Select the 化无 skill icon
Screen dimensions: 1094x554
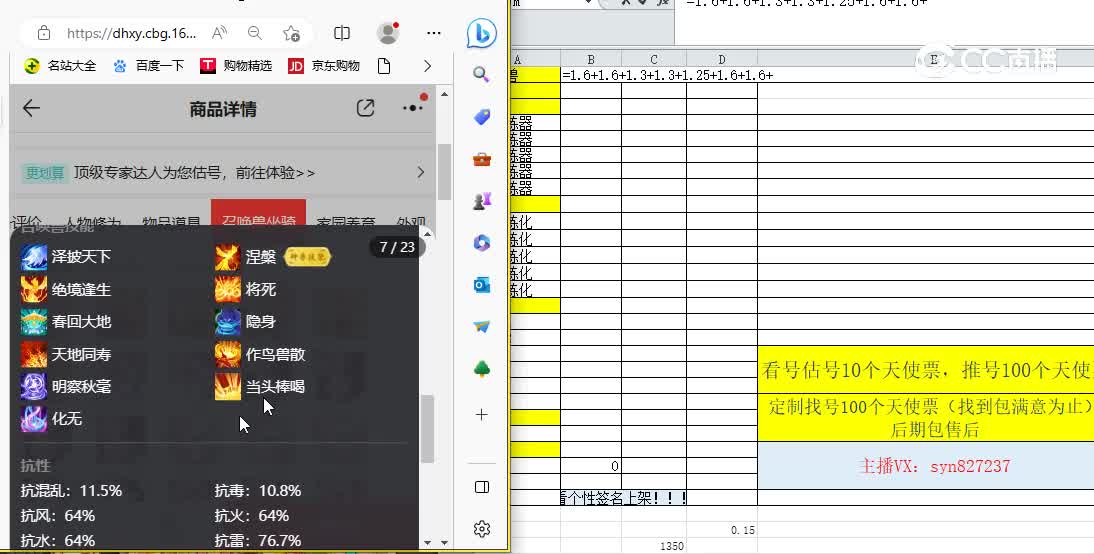[33, 419]
